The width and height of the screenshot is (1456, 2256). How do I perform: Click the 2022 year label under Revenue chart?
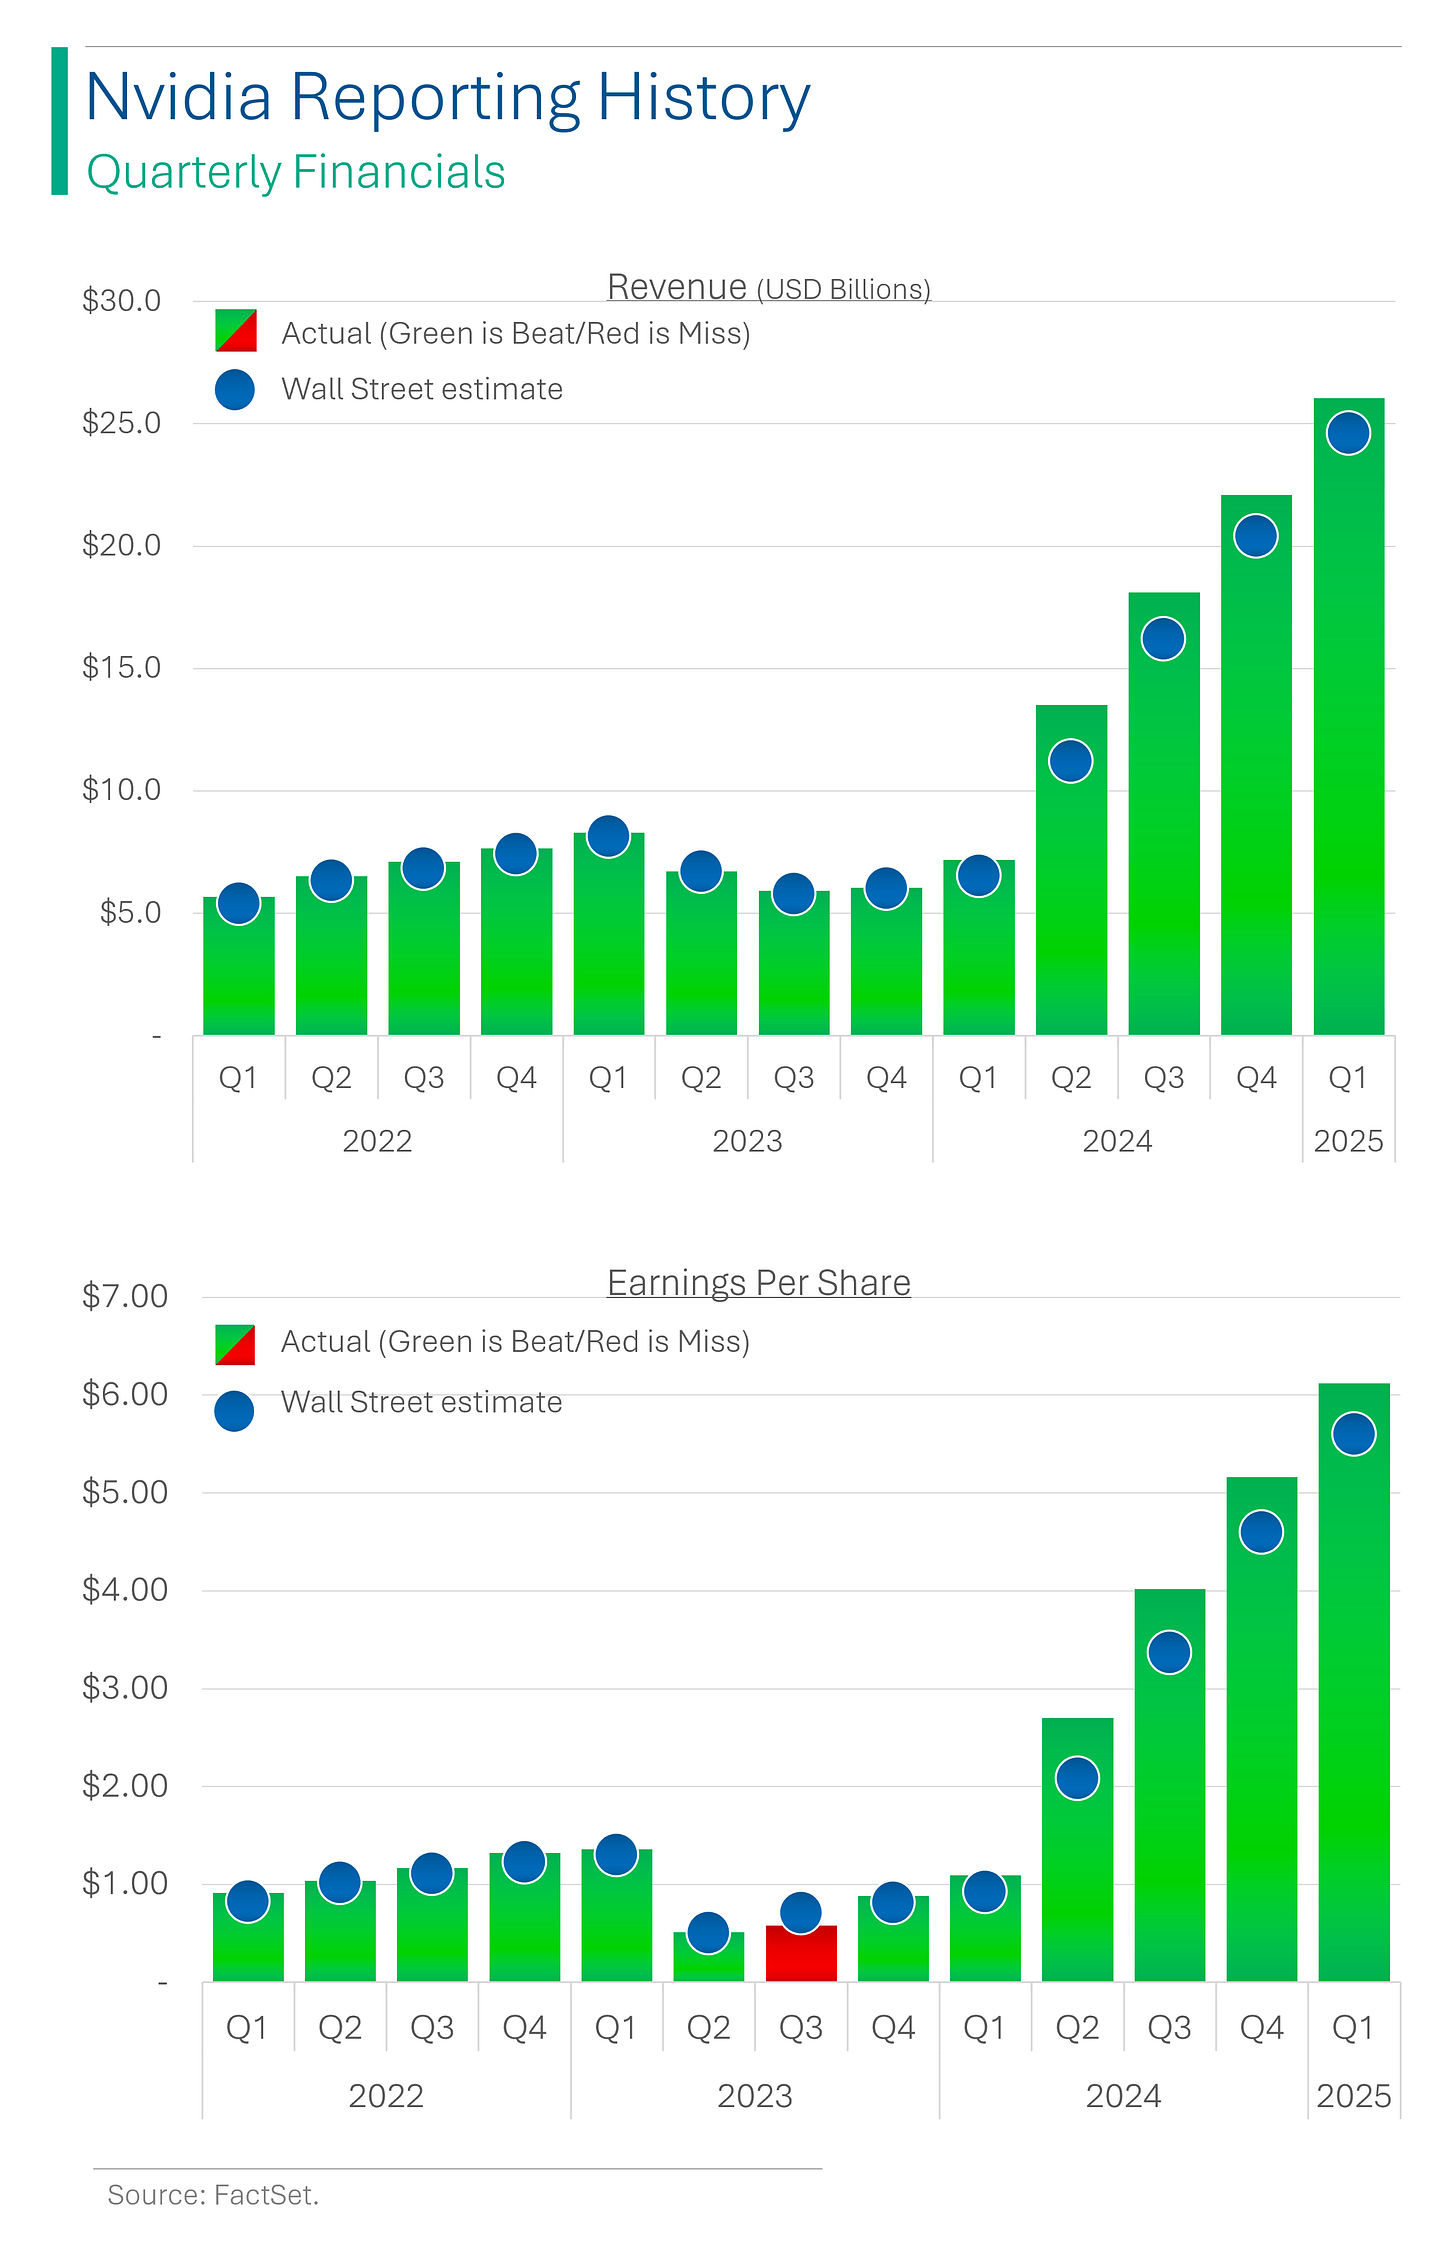click(x=377, y=1141)
